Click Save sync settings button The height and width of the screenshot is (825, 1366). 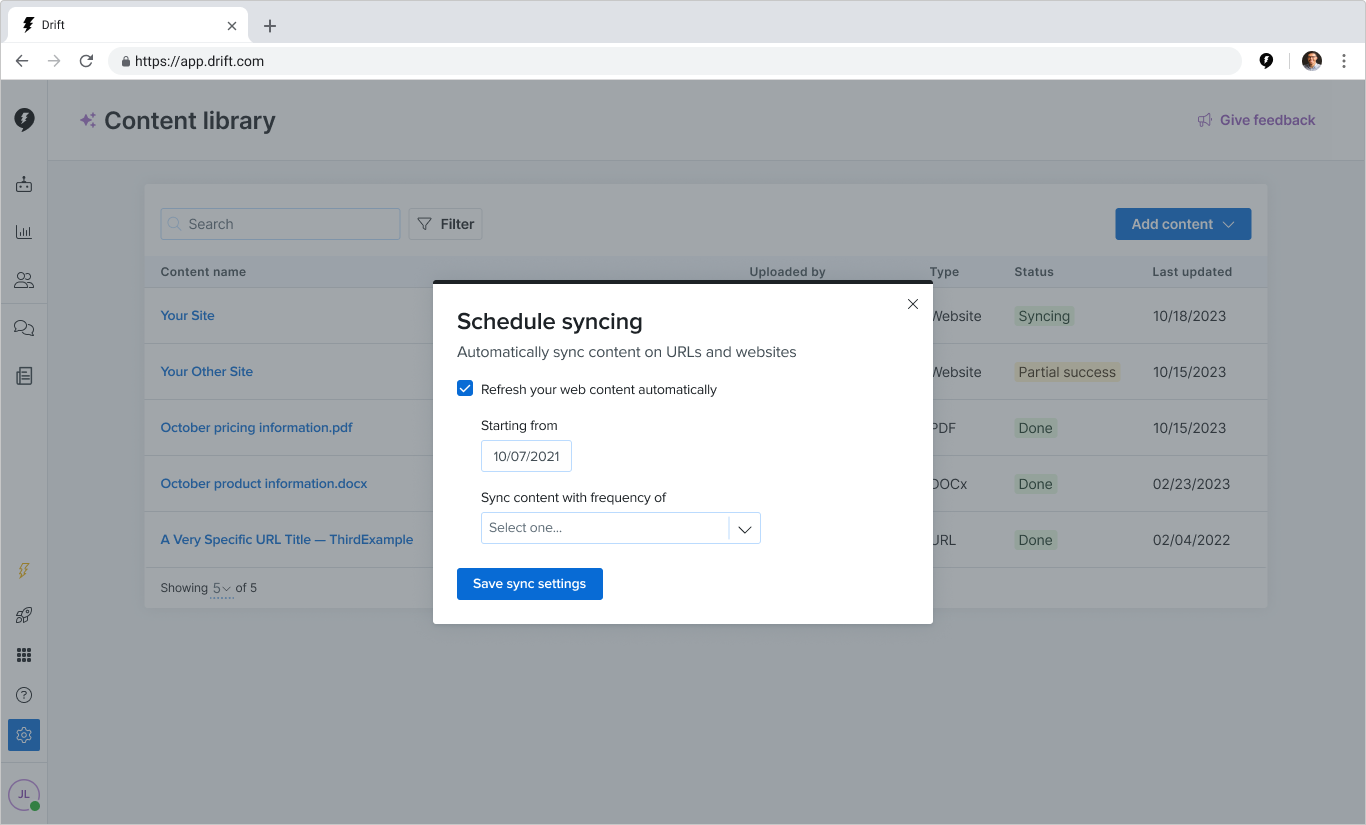click(529, 584)
